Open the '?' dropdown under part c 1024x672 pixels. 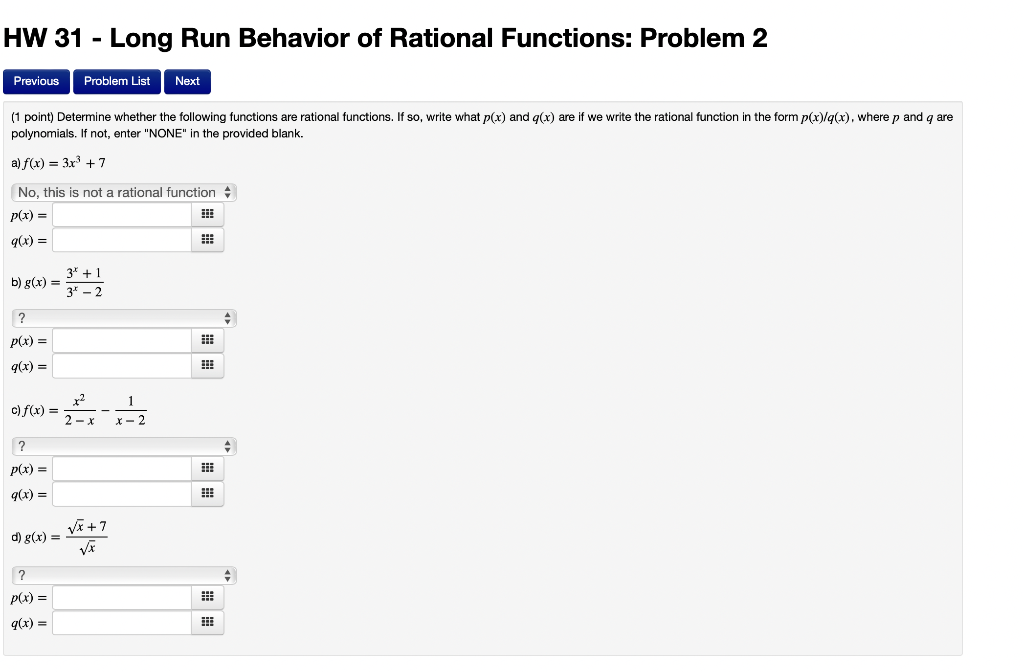[x=123, y=446]
